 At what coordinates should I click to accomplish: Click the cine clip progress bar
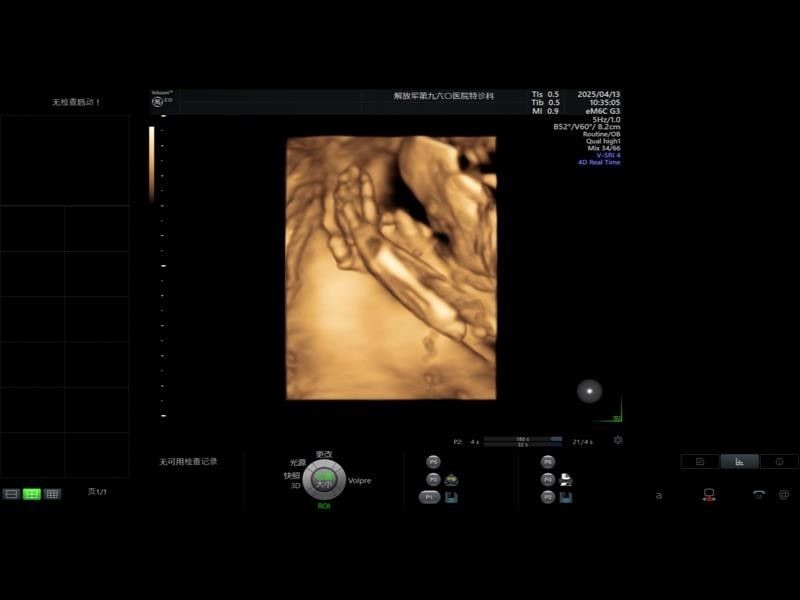(x=523, y=441)
